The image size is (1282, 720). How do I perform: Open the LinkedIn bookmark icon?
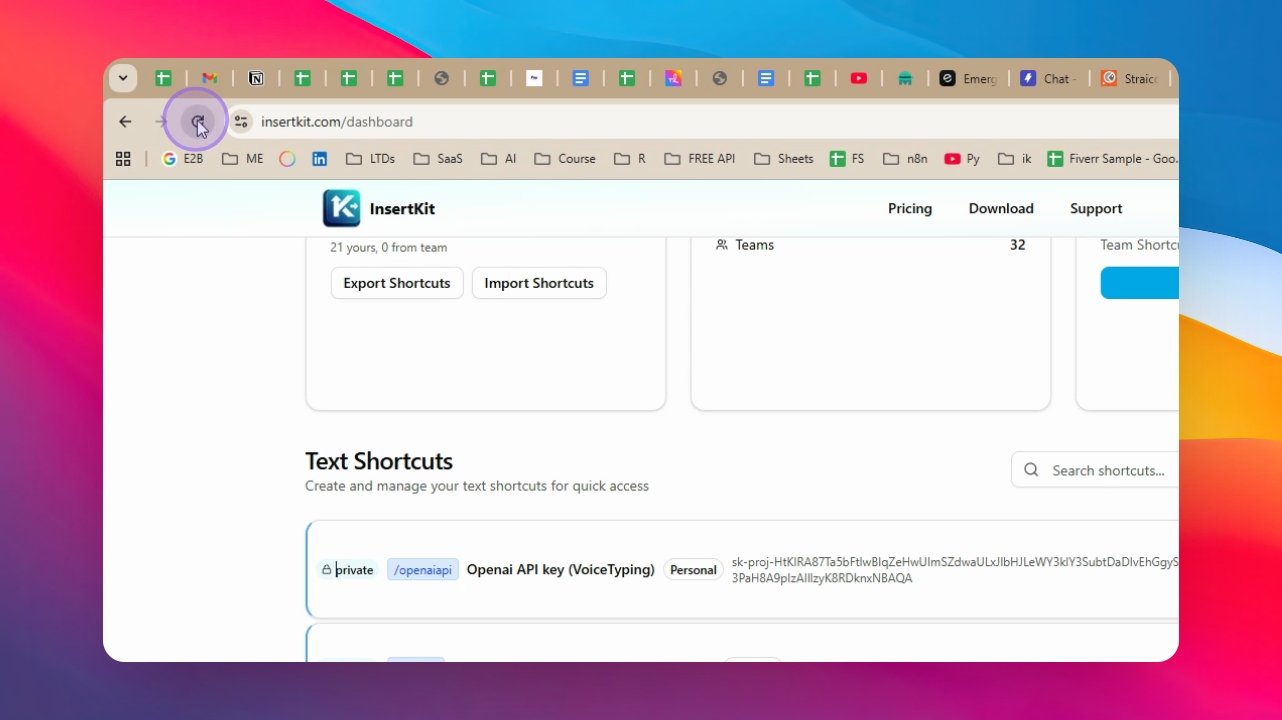[319, 159]
